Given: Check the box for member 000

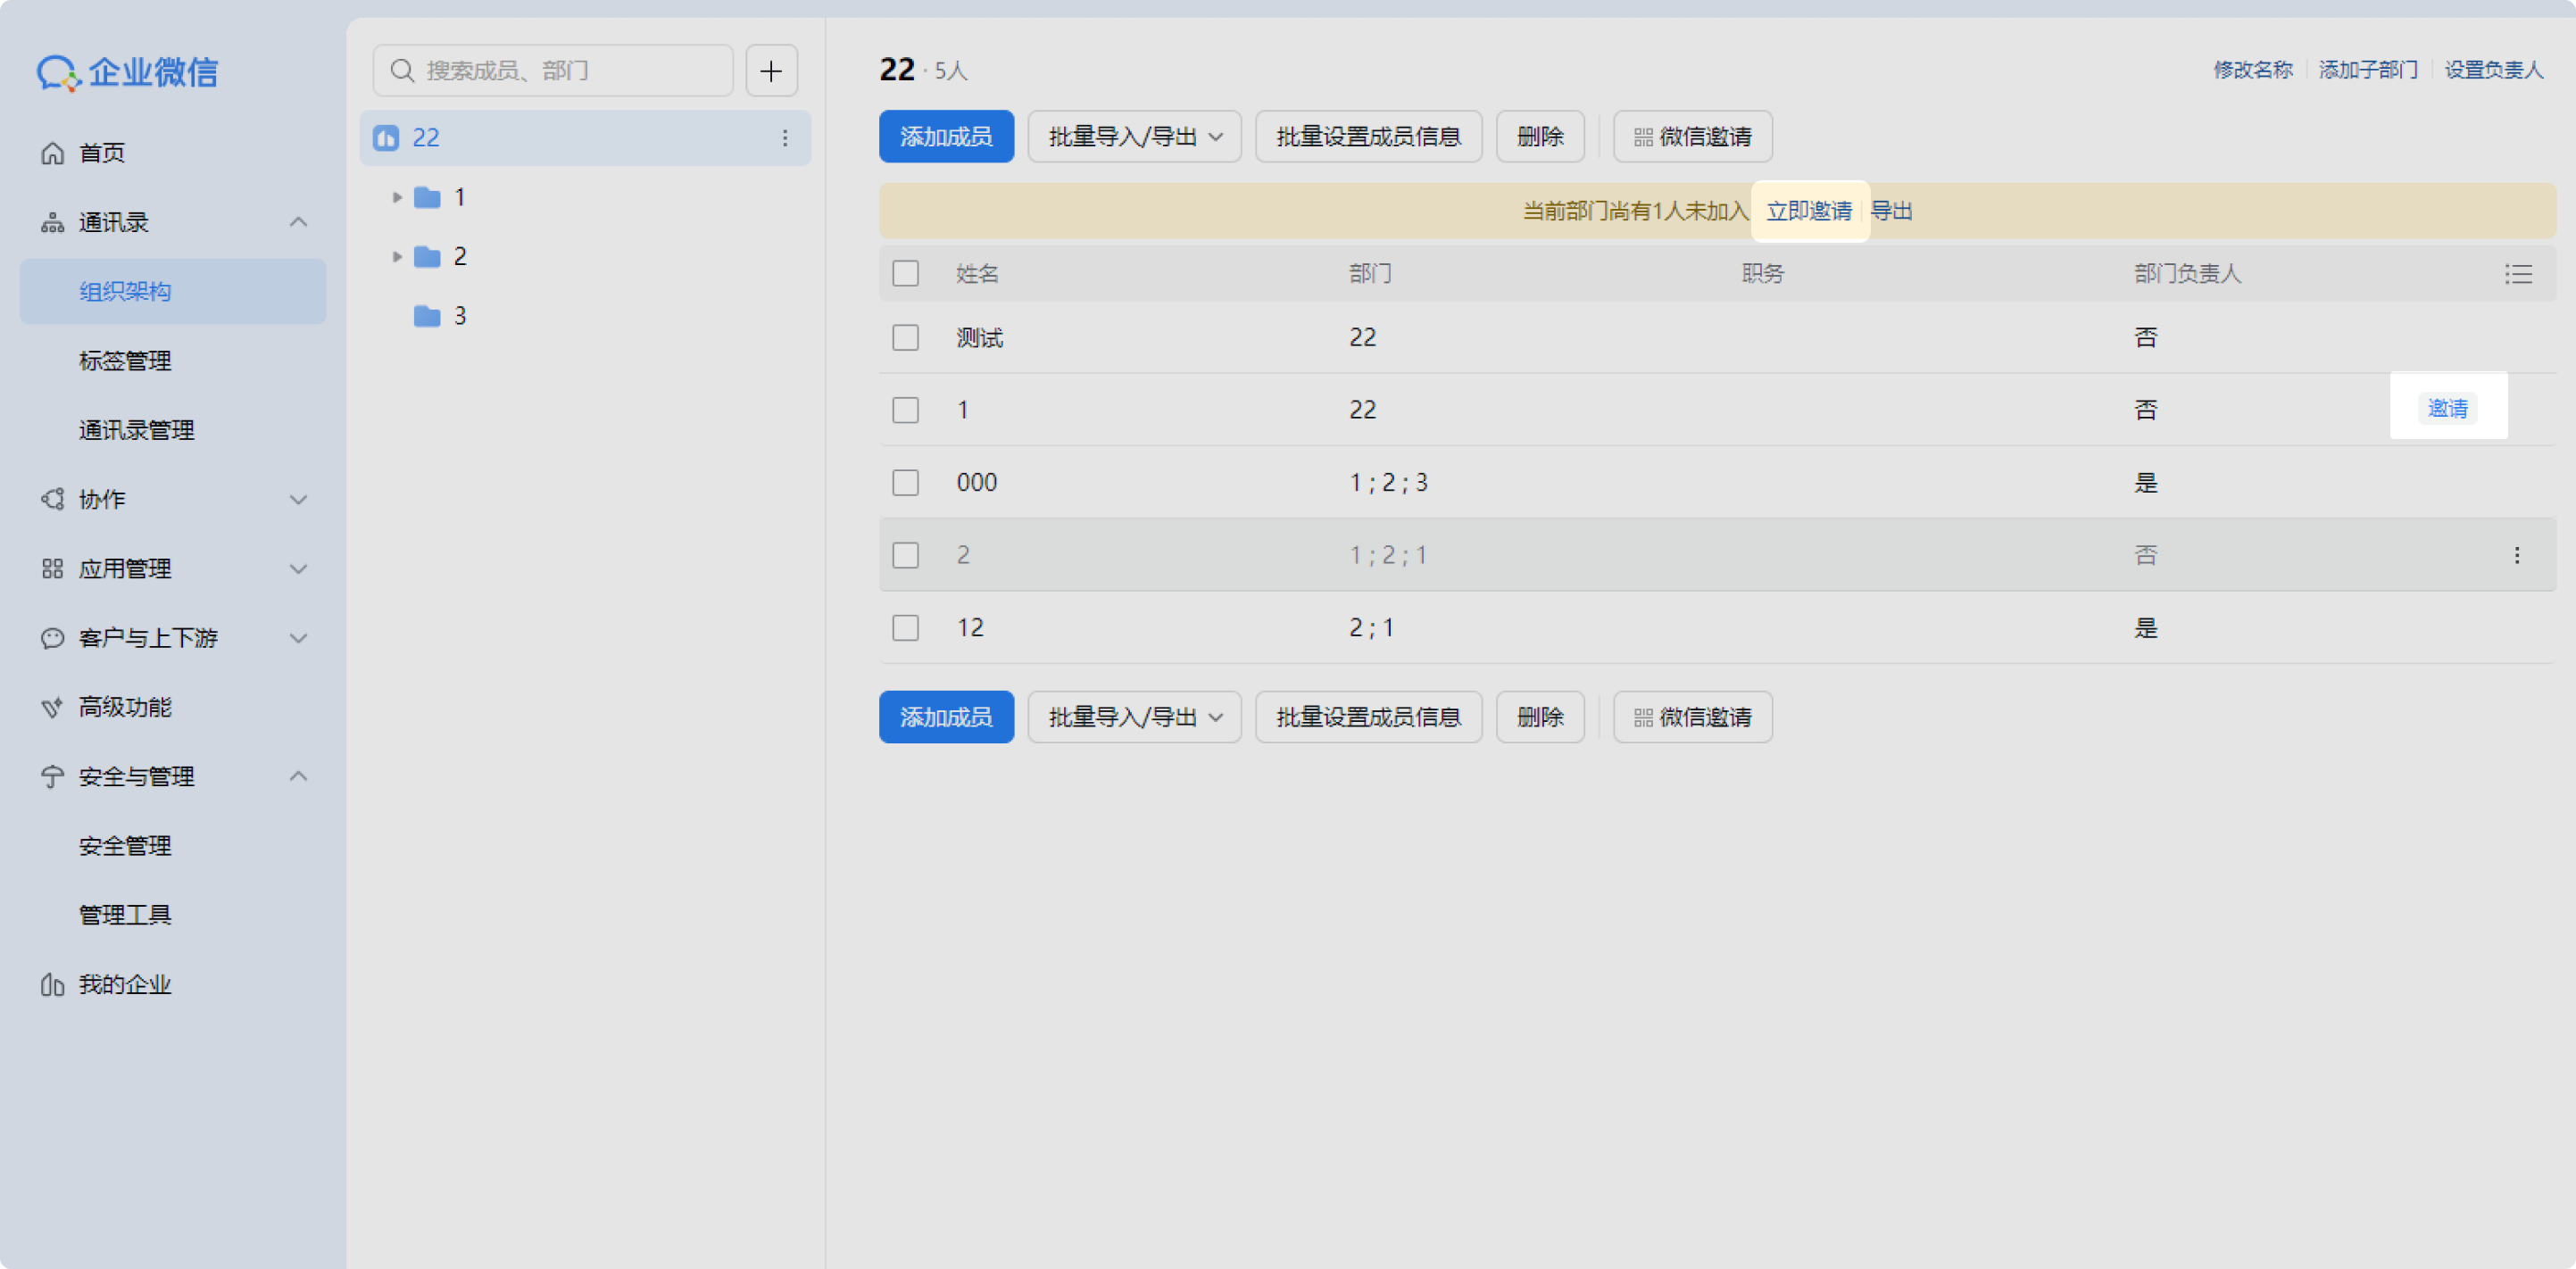Looking at the screenshot, I should pos(905,482).
